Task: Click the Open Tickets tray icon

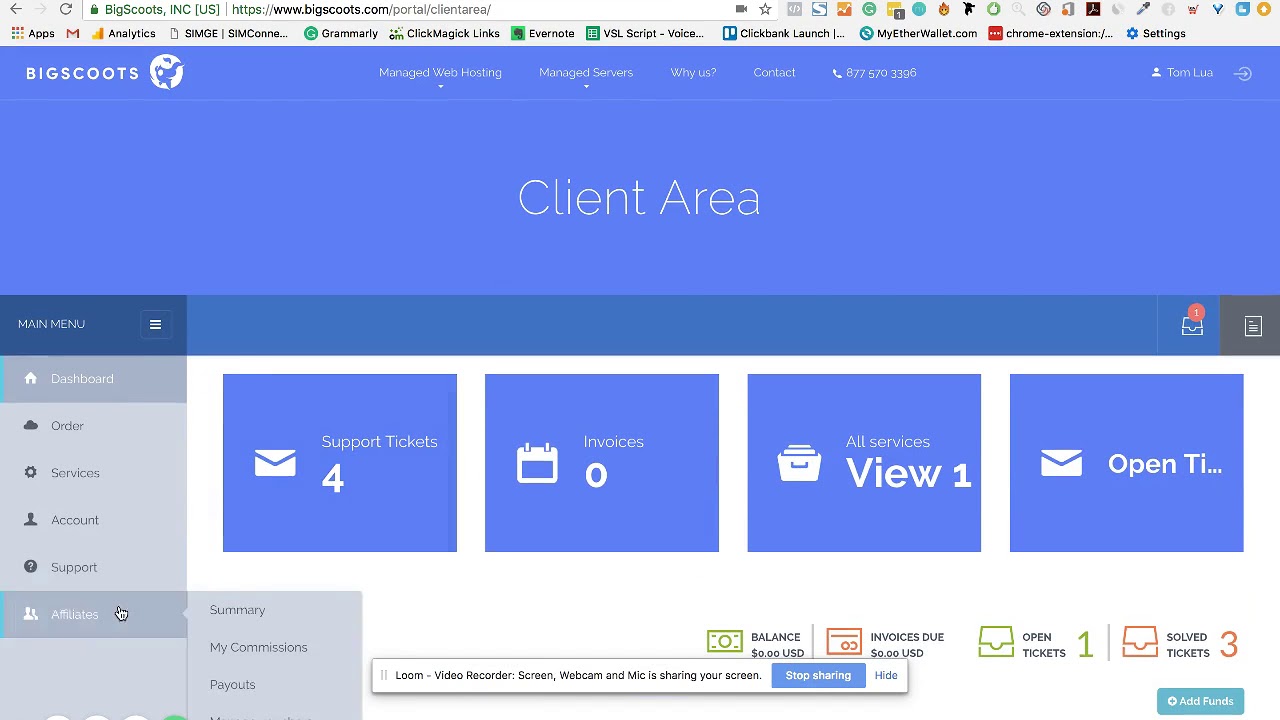Action: coord(996,641)
